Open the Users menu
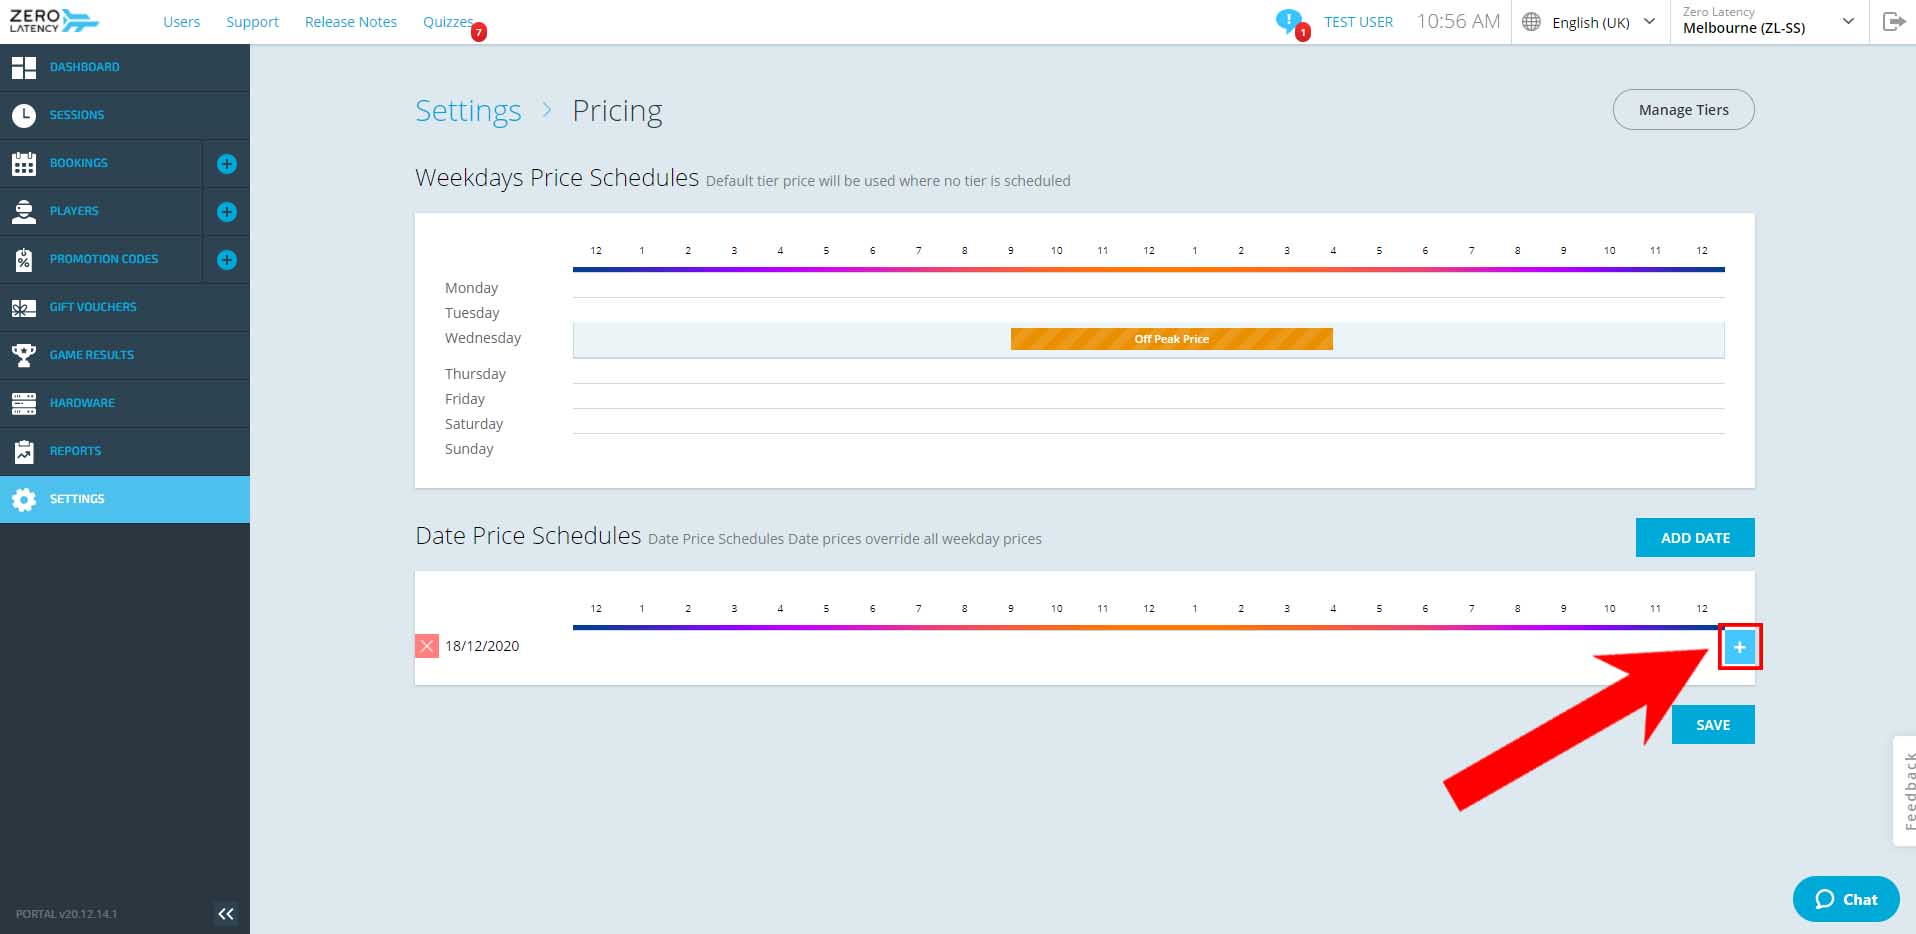 pyautogui.click(x=181, y=22)
